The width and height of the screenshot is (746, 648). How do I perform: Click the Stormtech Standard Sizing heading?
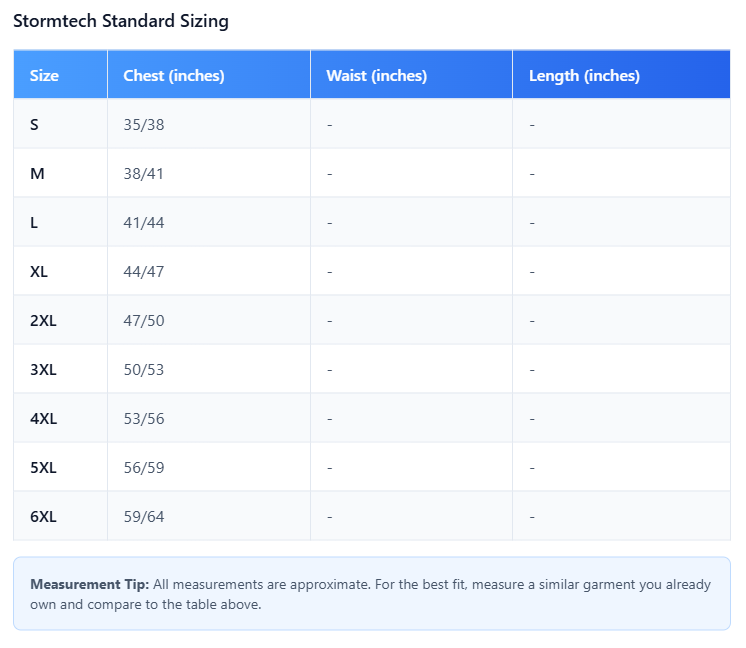pos(121,21)
